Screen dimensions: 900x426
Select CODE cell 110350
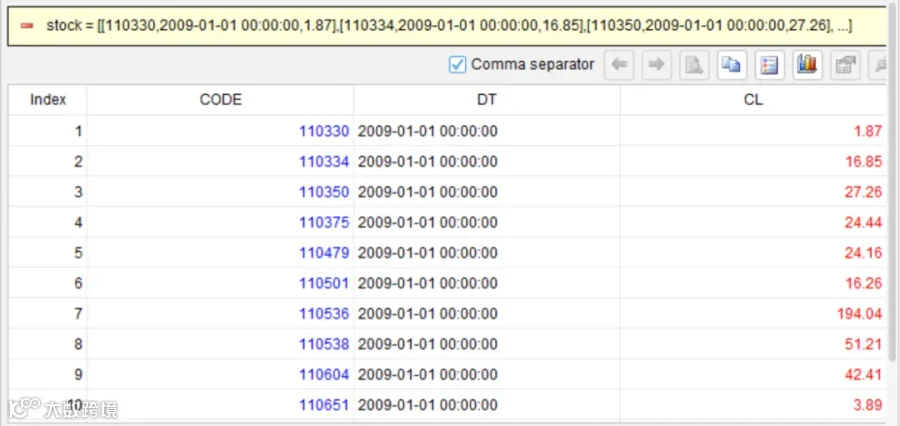[324, 192]
